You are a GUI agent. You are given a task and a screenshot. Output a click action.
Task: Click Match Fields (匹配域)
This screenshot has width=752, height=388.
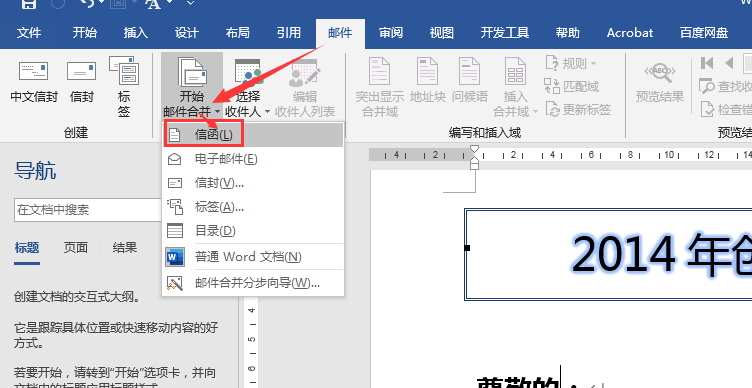pos(572,86)
